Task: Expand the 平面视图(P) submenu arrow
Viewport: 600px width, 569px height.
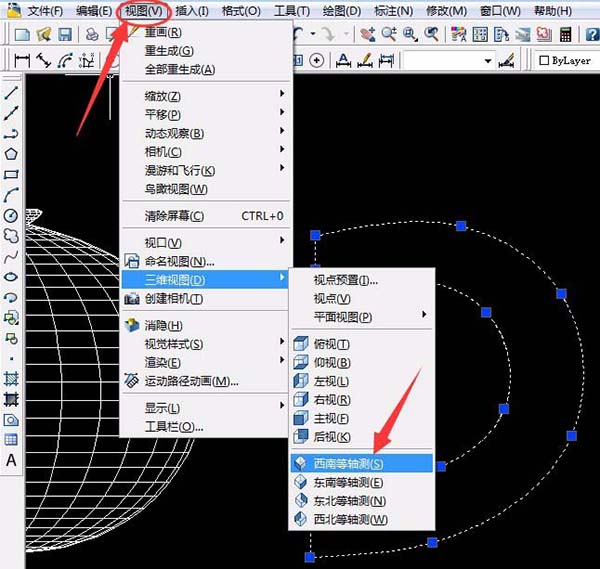Action: tap(424, 315)
